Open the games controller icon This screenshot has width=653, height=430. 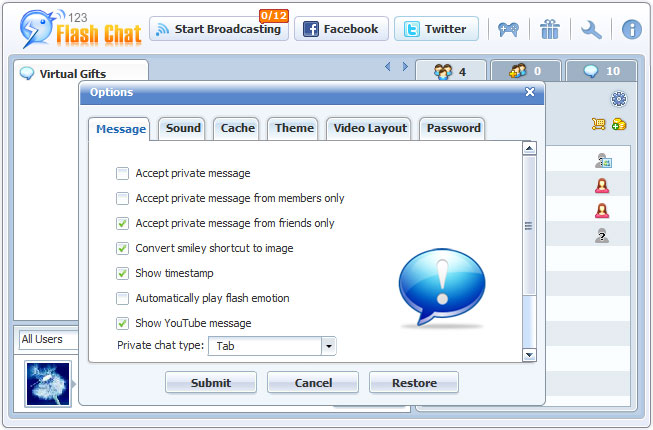(509, 29)
